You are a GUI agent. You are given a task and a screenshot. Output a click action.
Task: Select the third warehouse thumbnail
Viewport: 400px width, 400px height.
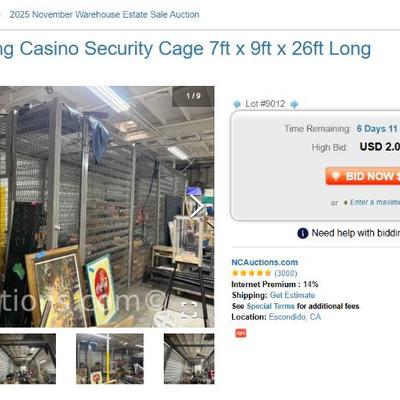[189, 359]
